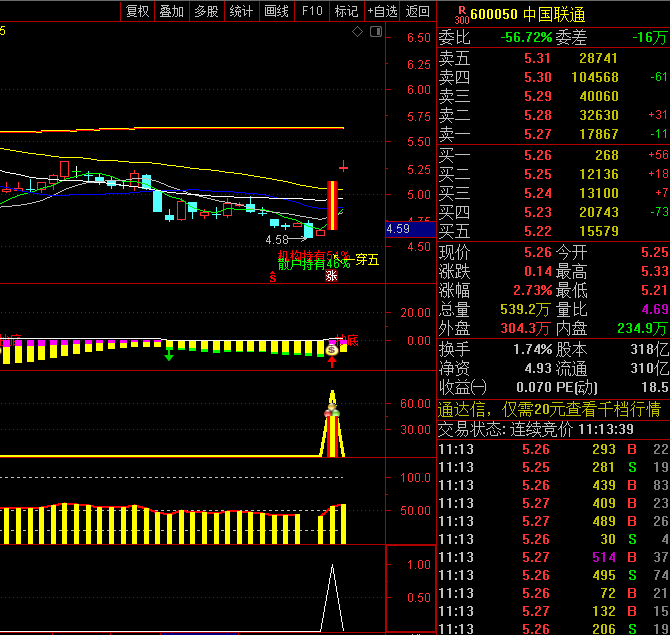Select the 买一 5.26 order row
The image size is (670, 635).
pos(553,155)
